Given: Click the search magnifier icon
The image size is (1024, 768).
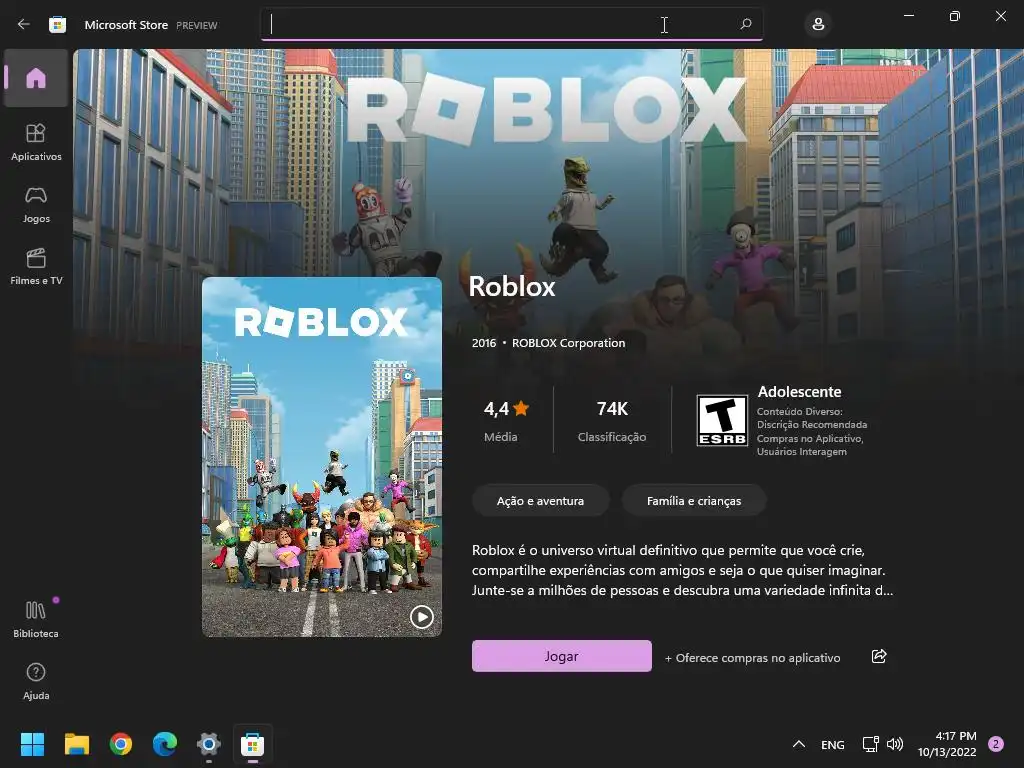Looking at the screenshot, I should [x=746, y=24].
